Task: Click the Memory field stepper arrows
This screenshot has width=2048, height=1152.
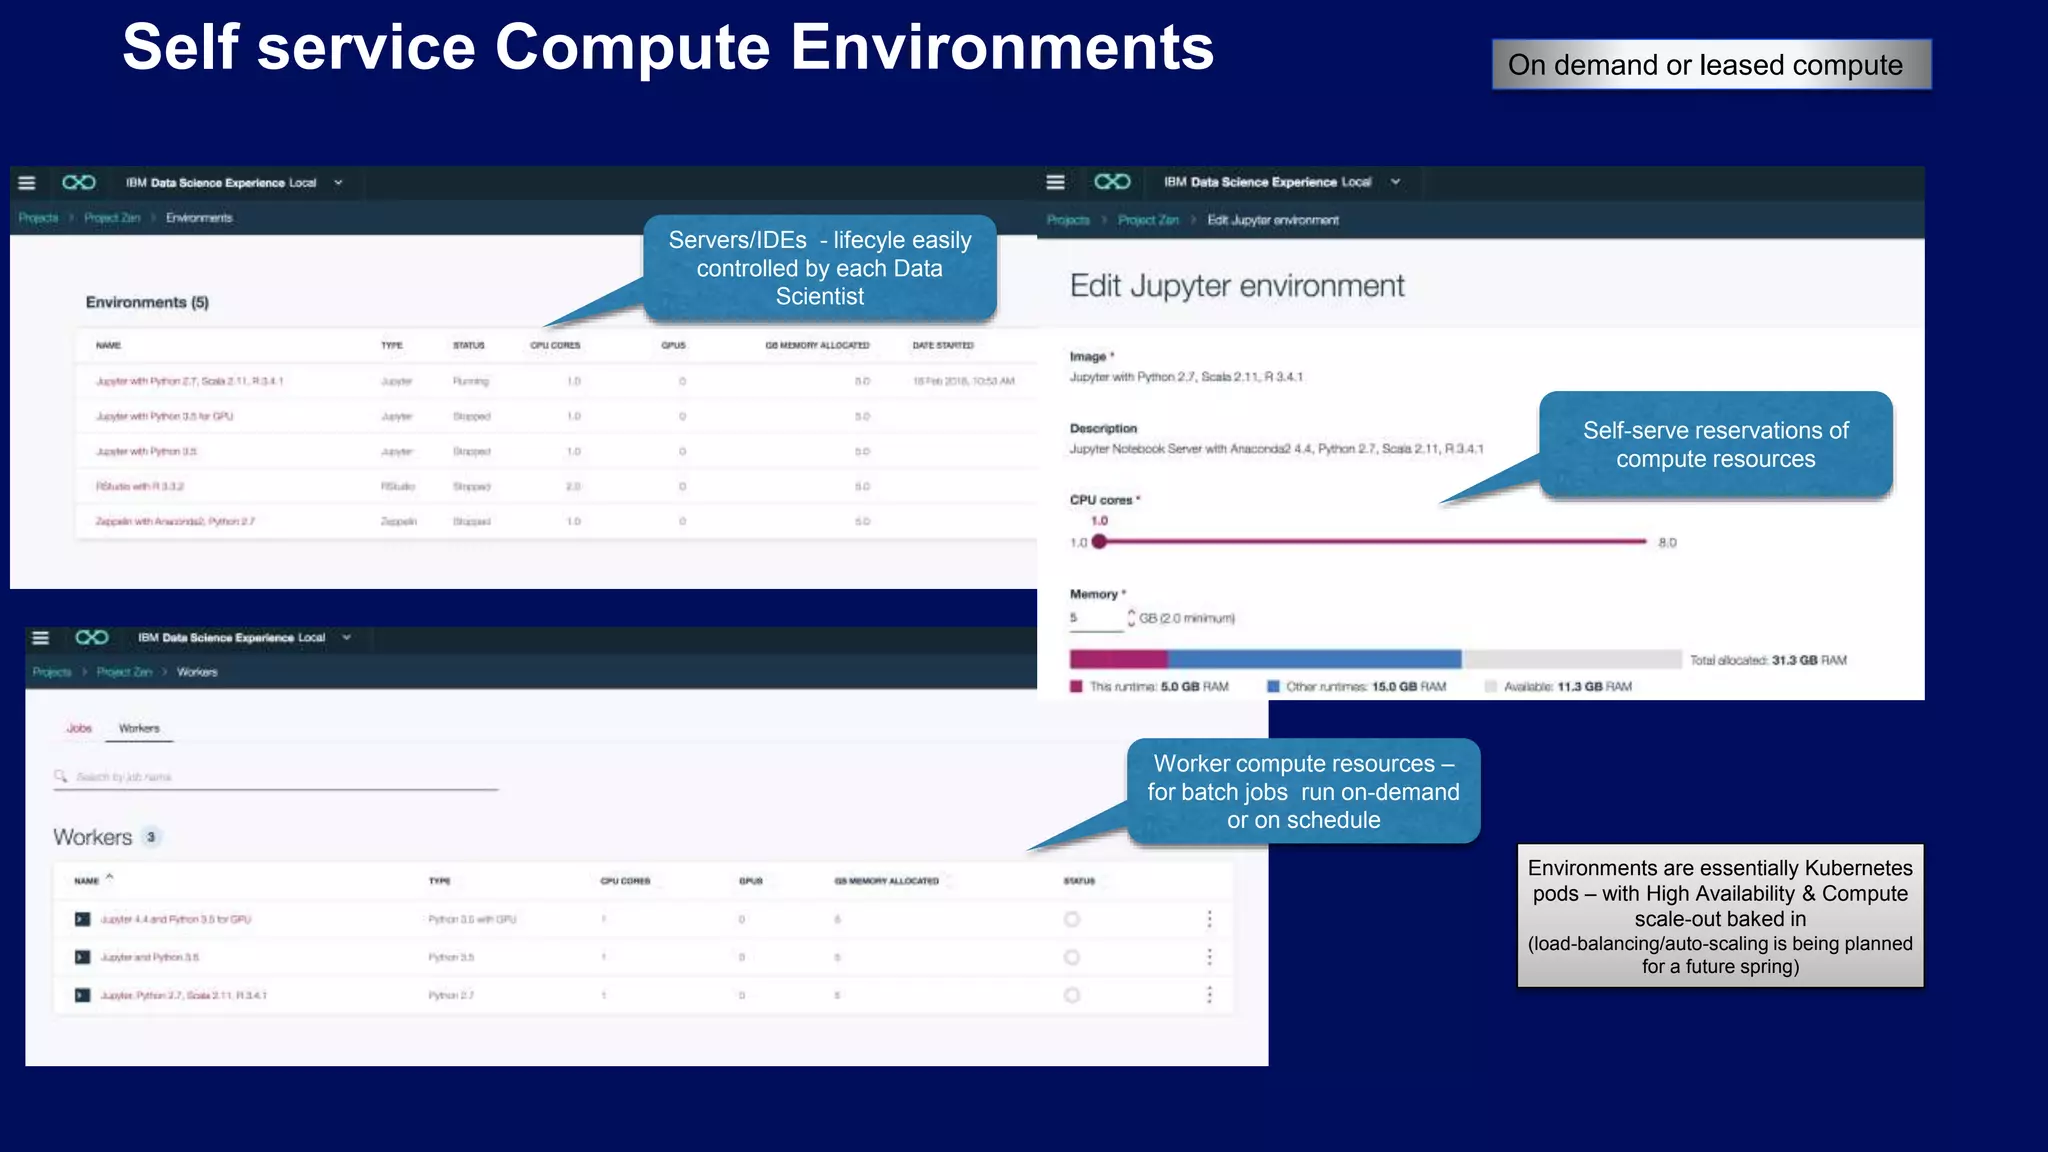Action: (x=1131, y=618)
